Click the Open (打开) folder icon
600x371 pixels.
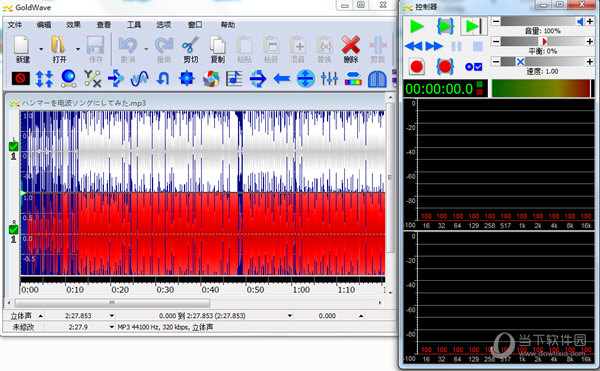pos(58,45)
